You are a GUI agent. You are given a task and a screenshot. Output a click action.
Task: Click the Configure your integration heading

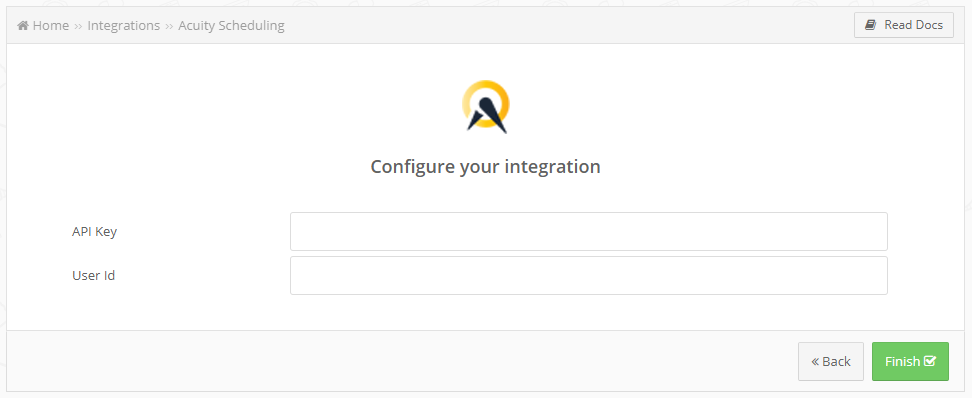tap(485, 167)
